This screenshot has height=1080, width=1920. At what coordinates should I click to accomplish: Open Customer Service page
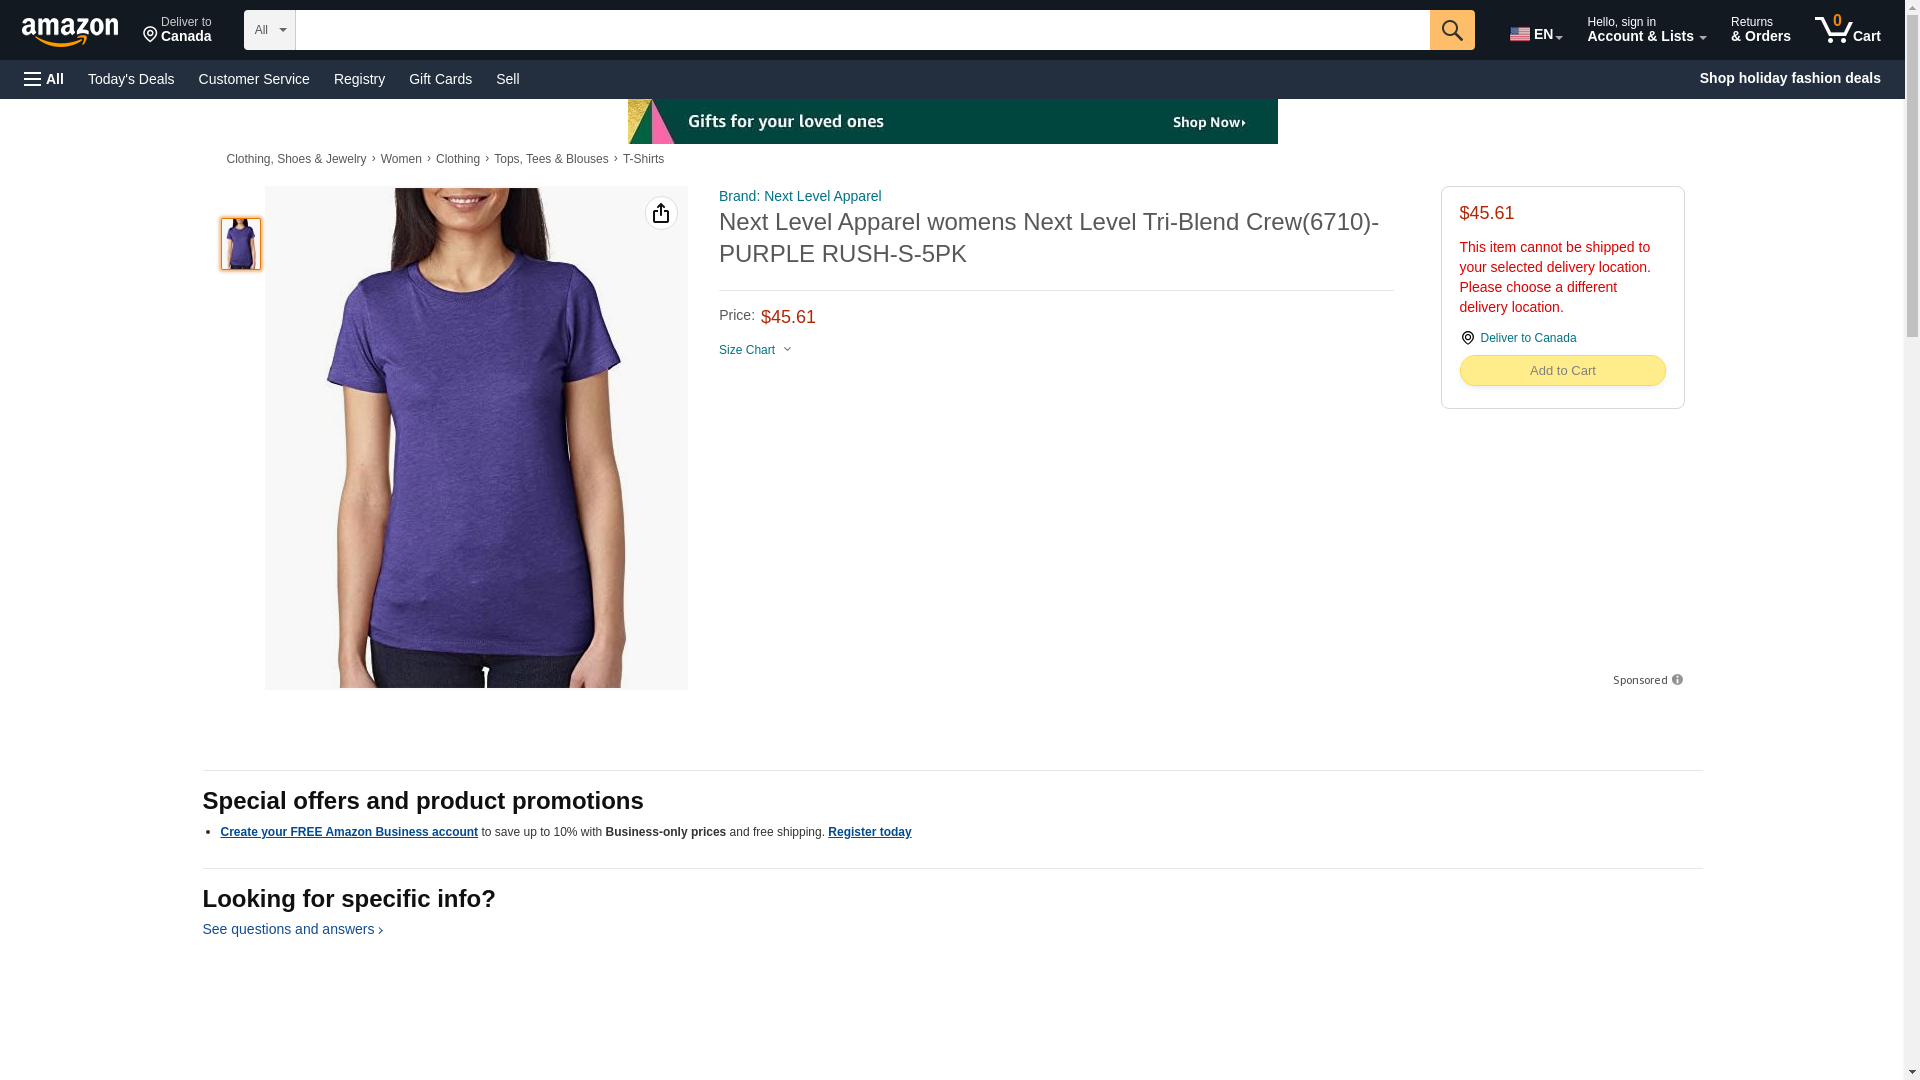pos(254,79)
